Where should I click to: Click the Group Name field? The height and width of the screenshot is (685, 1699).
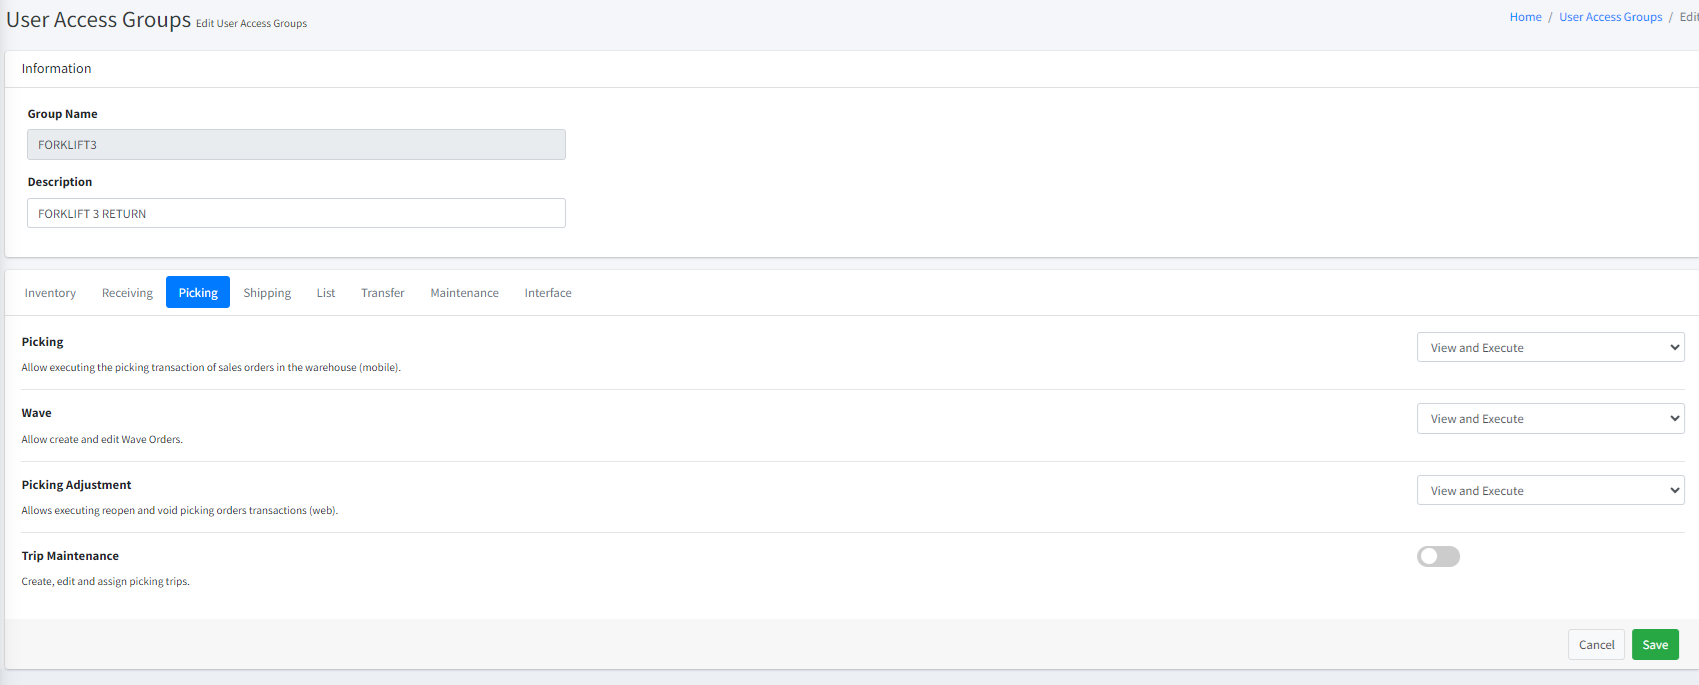point(296,145)
